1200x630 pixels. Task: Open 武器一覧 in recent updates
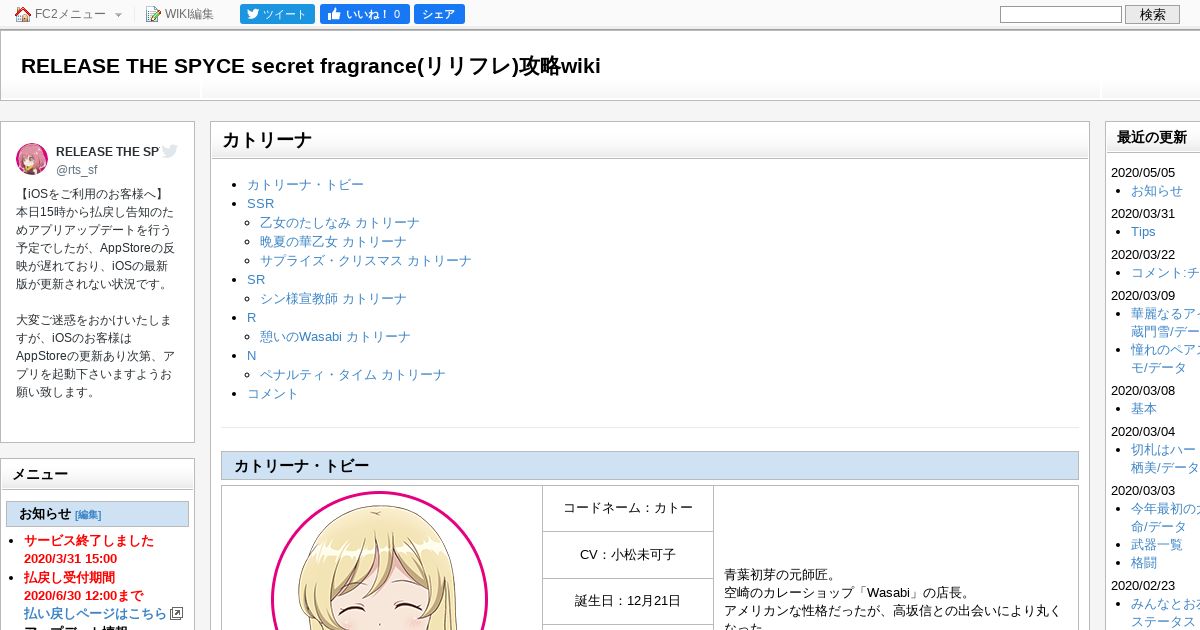pos(1157,545)
